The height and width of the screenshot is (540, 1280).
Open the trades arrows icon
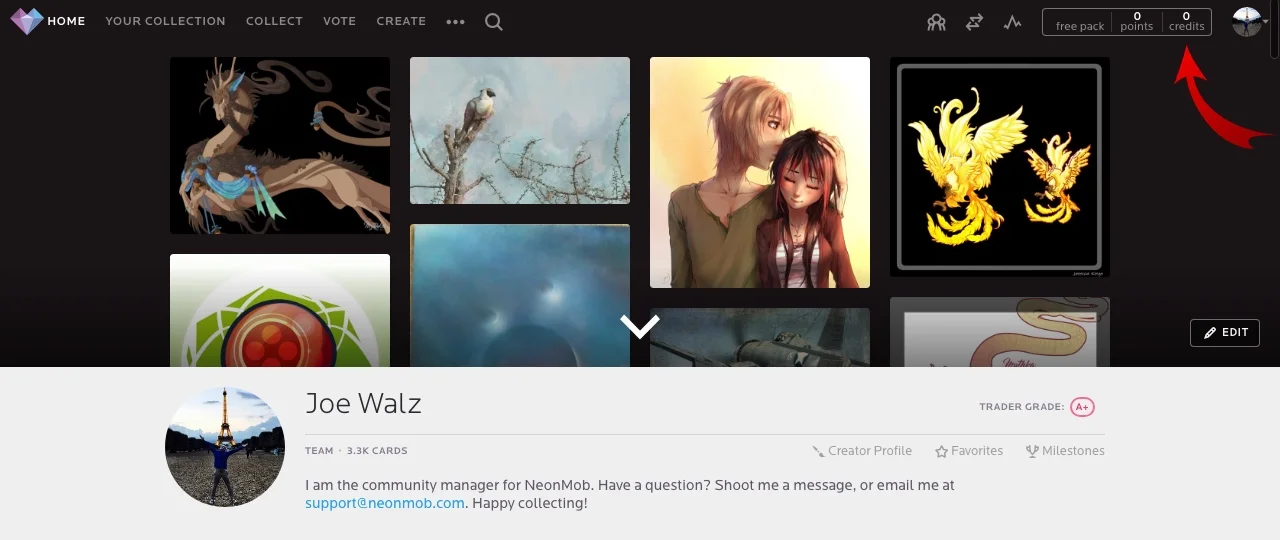974,22
